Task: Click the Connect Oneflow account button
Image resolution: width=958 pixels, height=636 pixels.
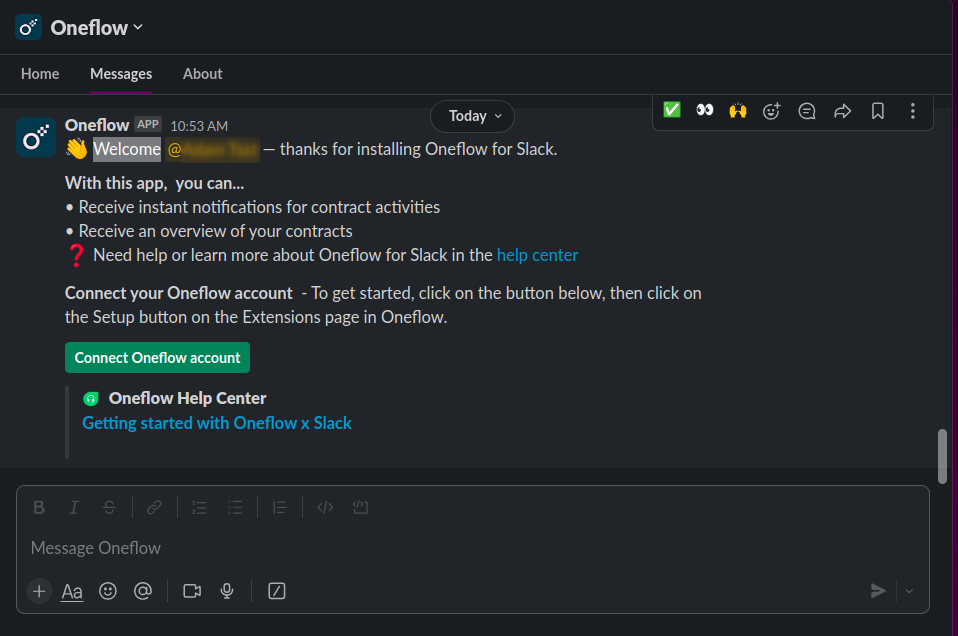Action: [157, 357]
